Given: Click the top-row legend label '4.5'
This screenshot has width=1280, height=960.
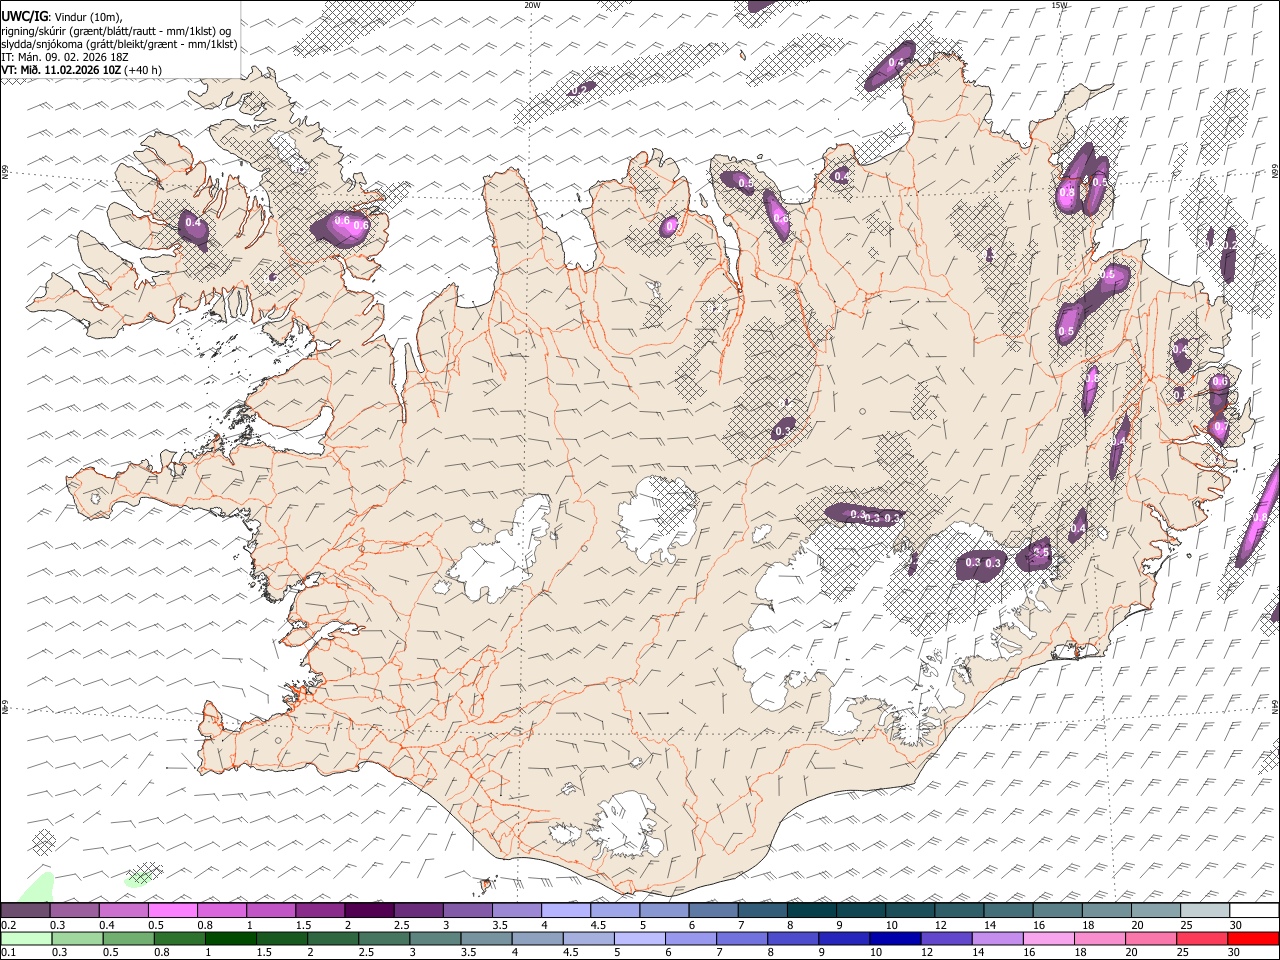Looking at the screenshot, I should pyautogui.click(x=598, y=925).
